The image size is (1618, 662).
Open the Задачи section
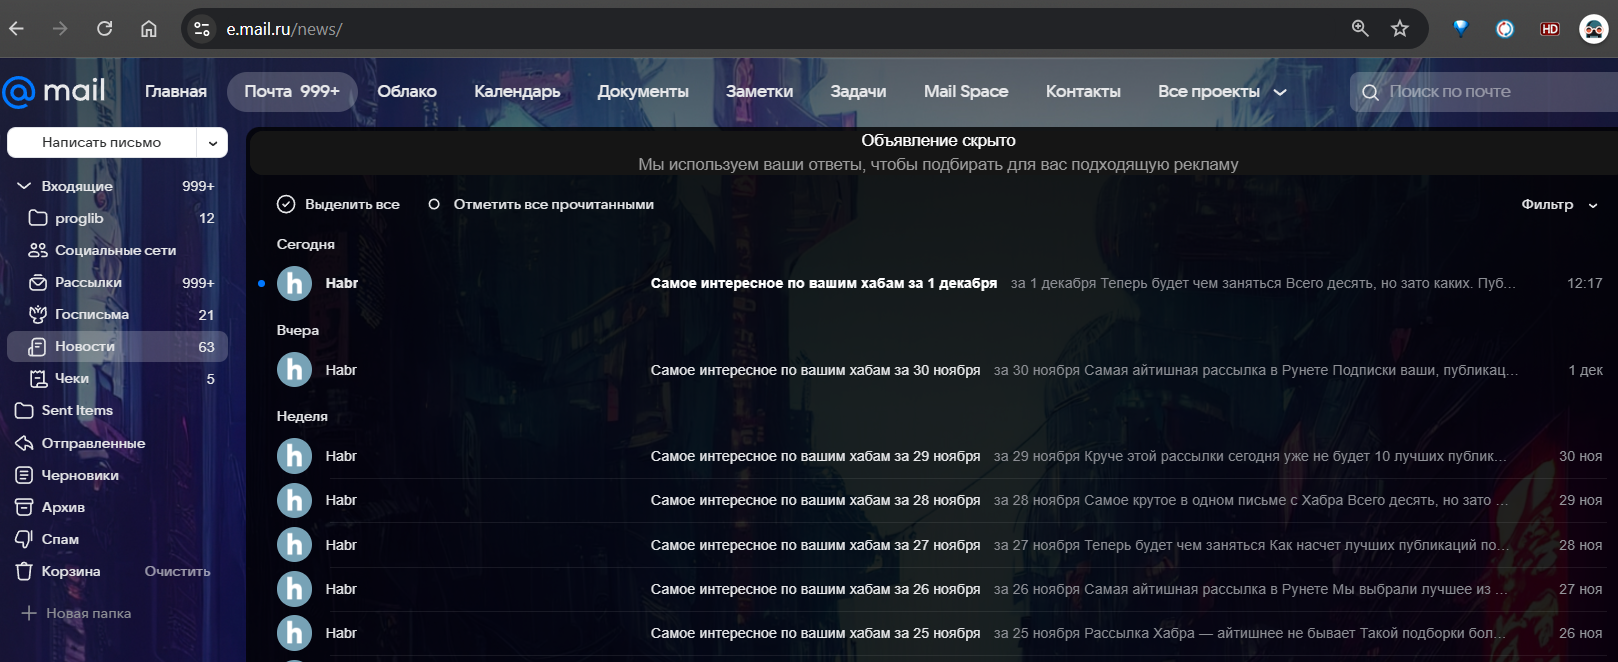[858, 91]
